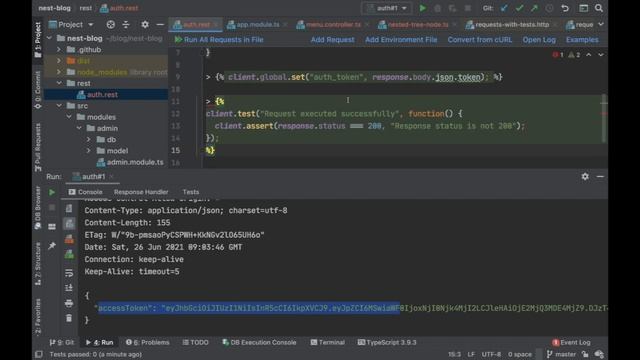Click the LF line separator status item
The width and height of the screenshot is (640, 360).
pyautogui.click(x=471, y=354)
